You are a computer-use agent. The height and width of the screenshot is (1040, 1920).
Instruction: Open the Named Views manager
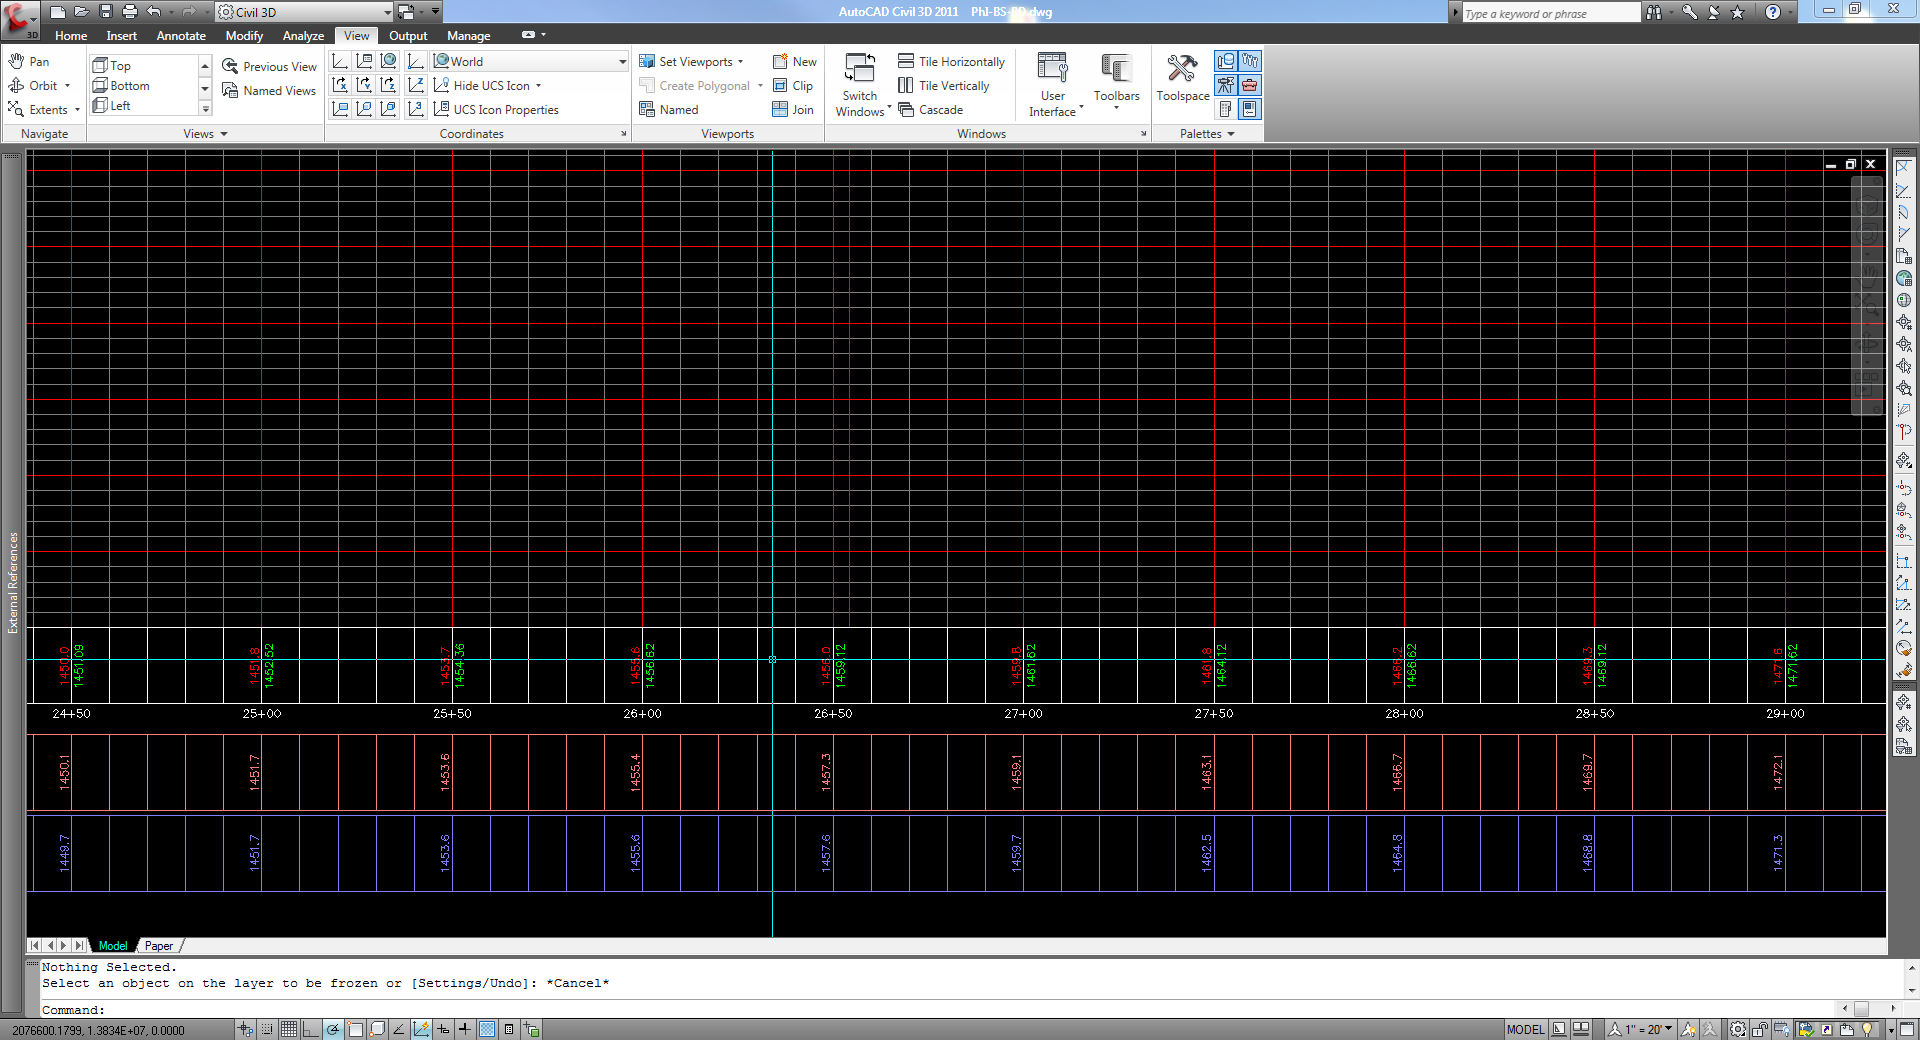point(269,91)
